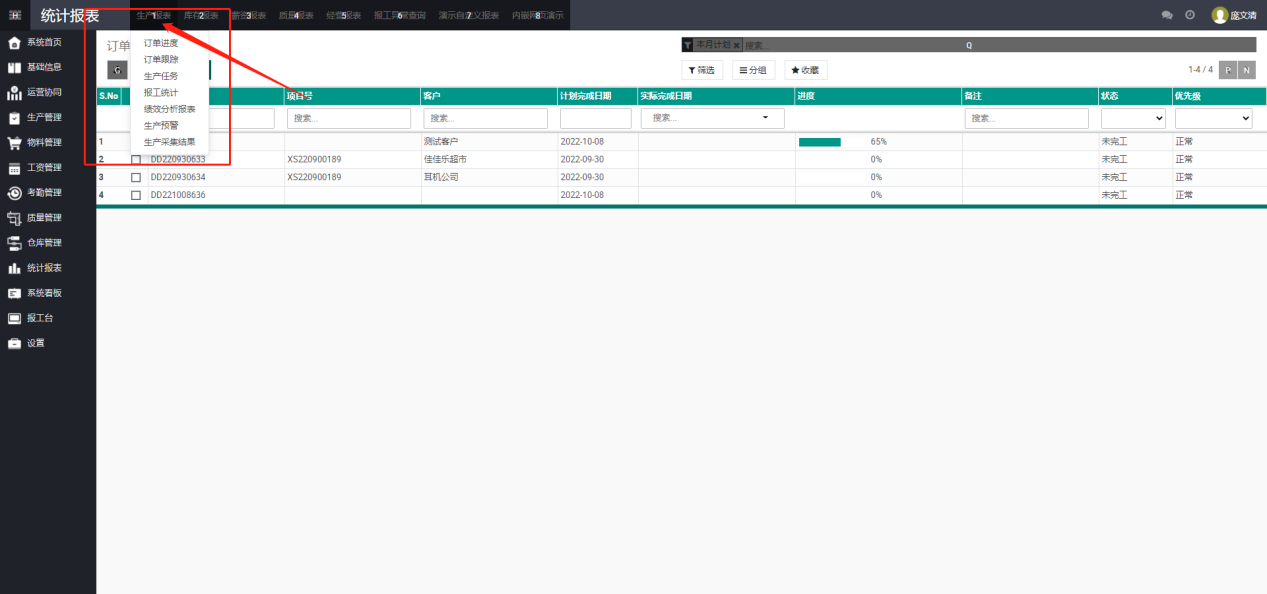Open the 实际完成日期 search dropdown

point(712,118)
